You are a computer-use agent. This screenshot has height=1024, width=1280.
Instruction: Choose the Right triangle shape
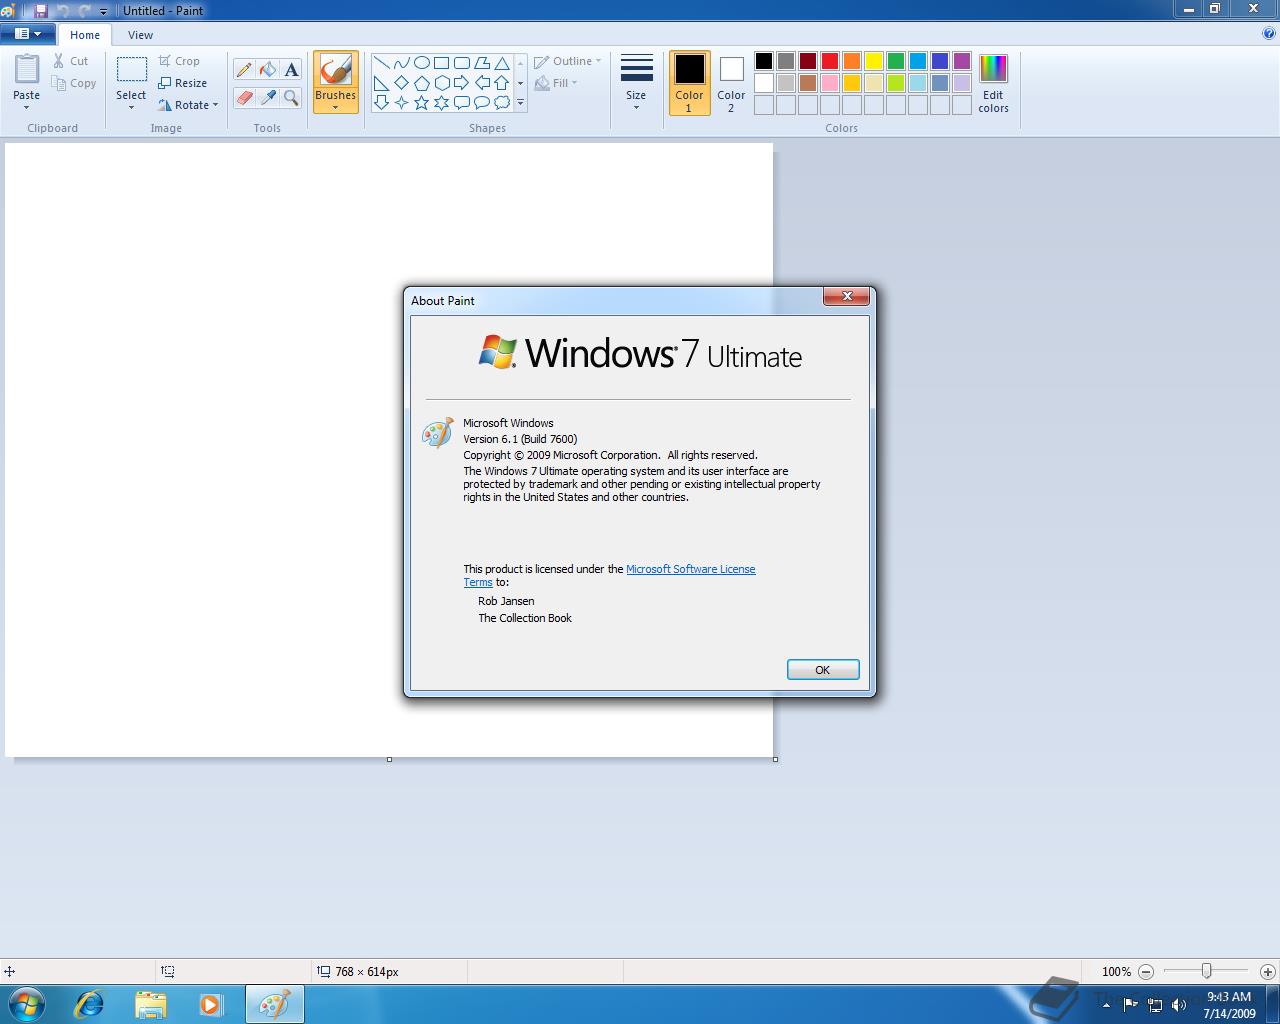point(381,83)
